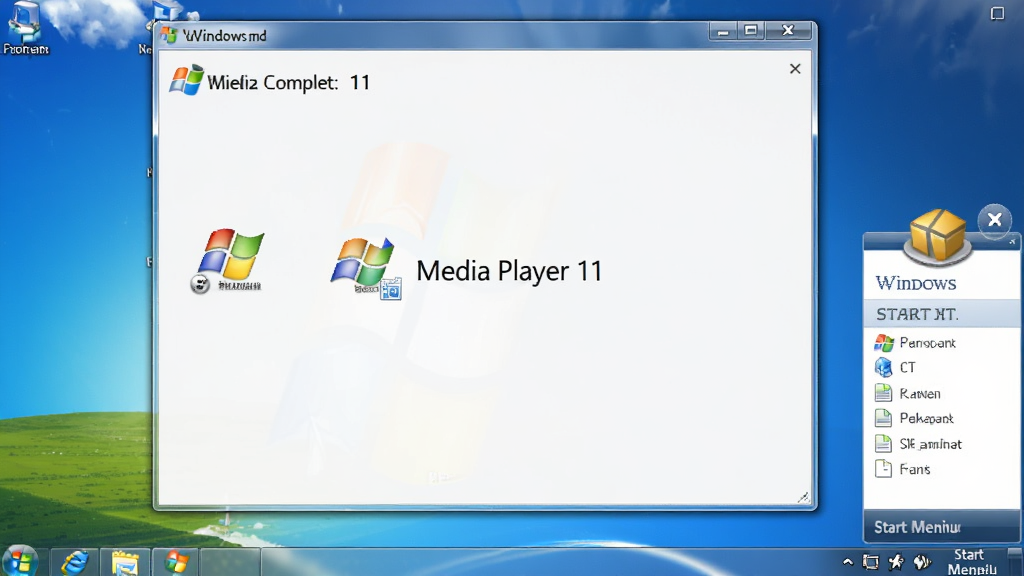Open the volume tray icon

[x=921, y=562]
